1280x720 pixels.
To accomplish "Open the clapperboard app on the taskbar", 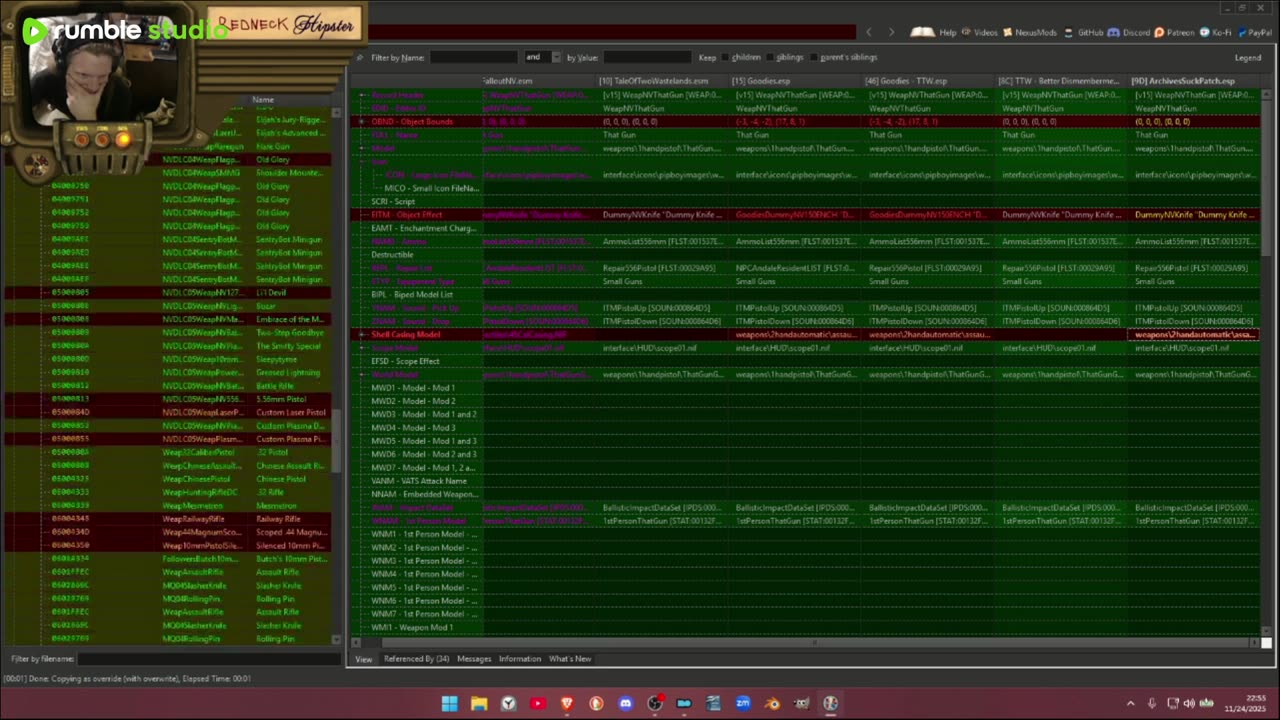I will [714, 703].
